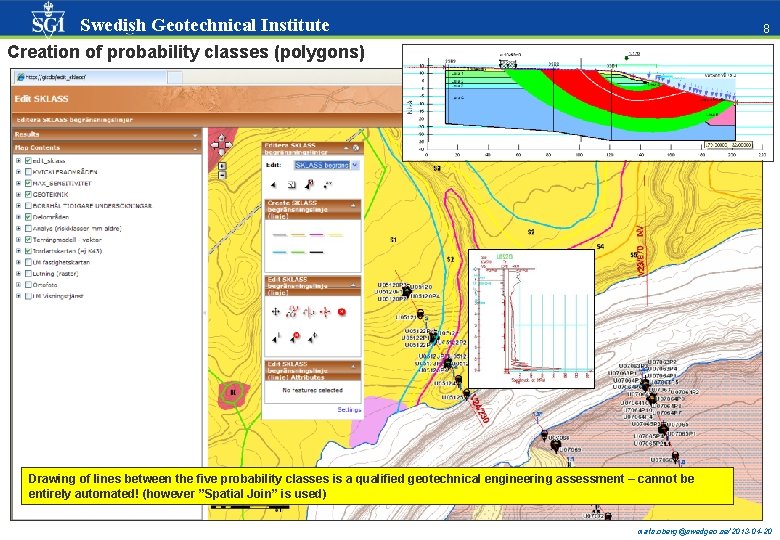Click the 'No features selected' text

(x=312, y=390)
